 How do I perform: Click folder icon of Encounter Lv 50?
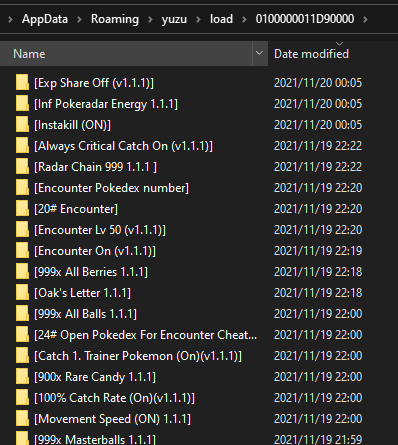pyautogui.click(x=22, y=230)
